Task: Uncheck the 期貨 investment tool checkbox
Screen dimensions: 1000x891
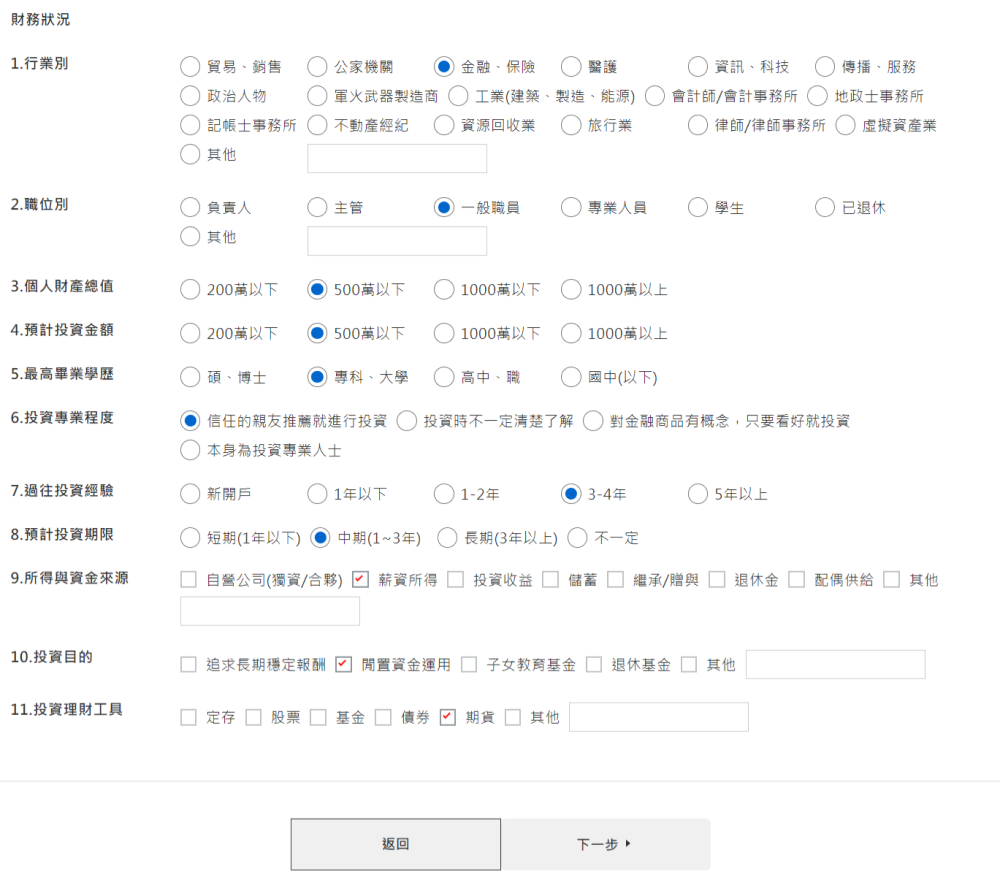Action: 448,717
